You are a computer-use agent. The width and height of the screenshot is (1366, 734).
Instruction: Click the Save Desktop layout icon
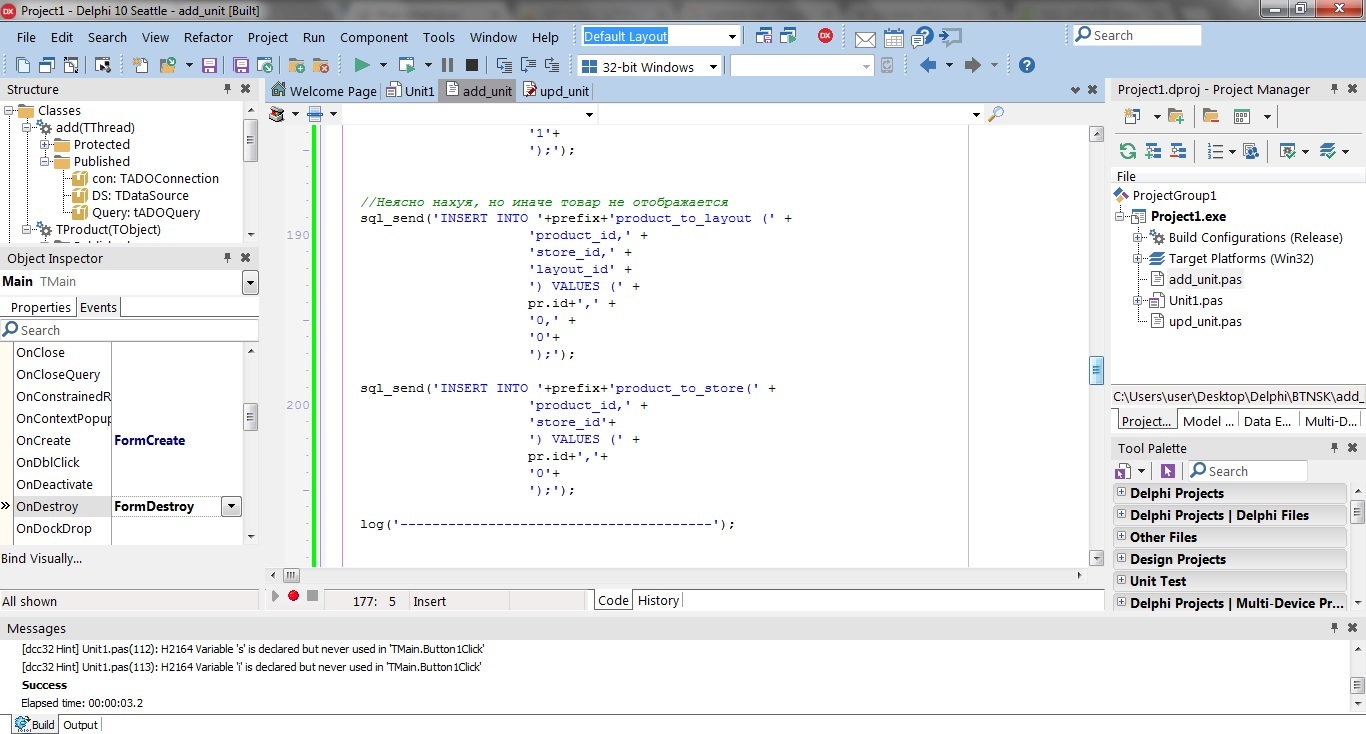(x=764, y=36)
